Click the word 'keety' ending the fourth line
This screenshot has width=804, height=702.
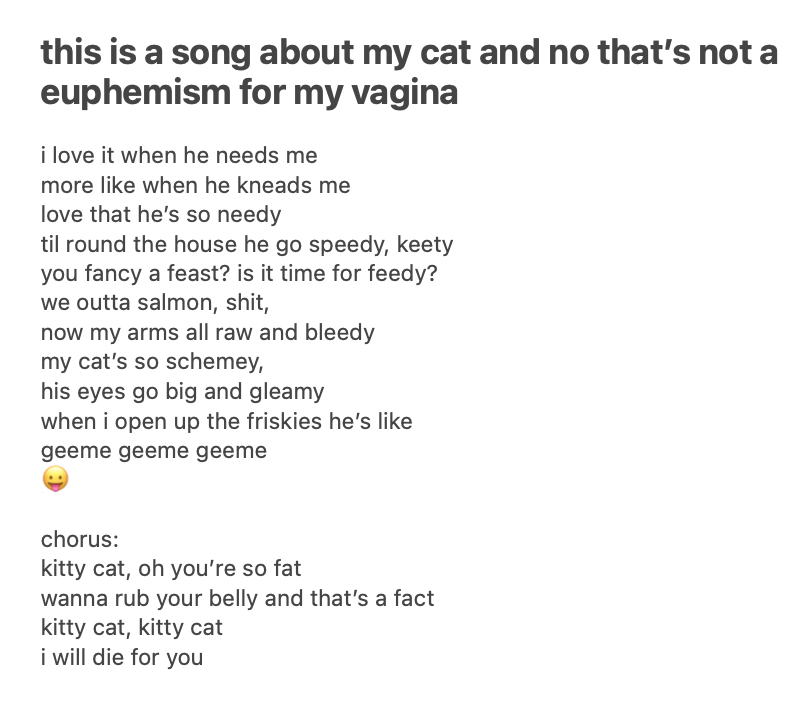pos(425,245)
